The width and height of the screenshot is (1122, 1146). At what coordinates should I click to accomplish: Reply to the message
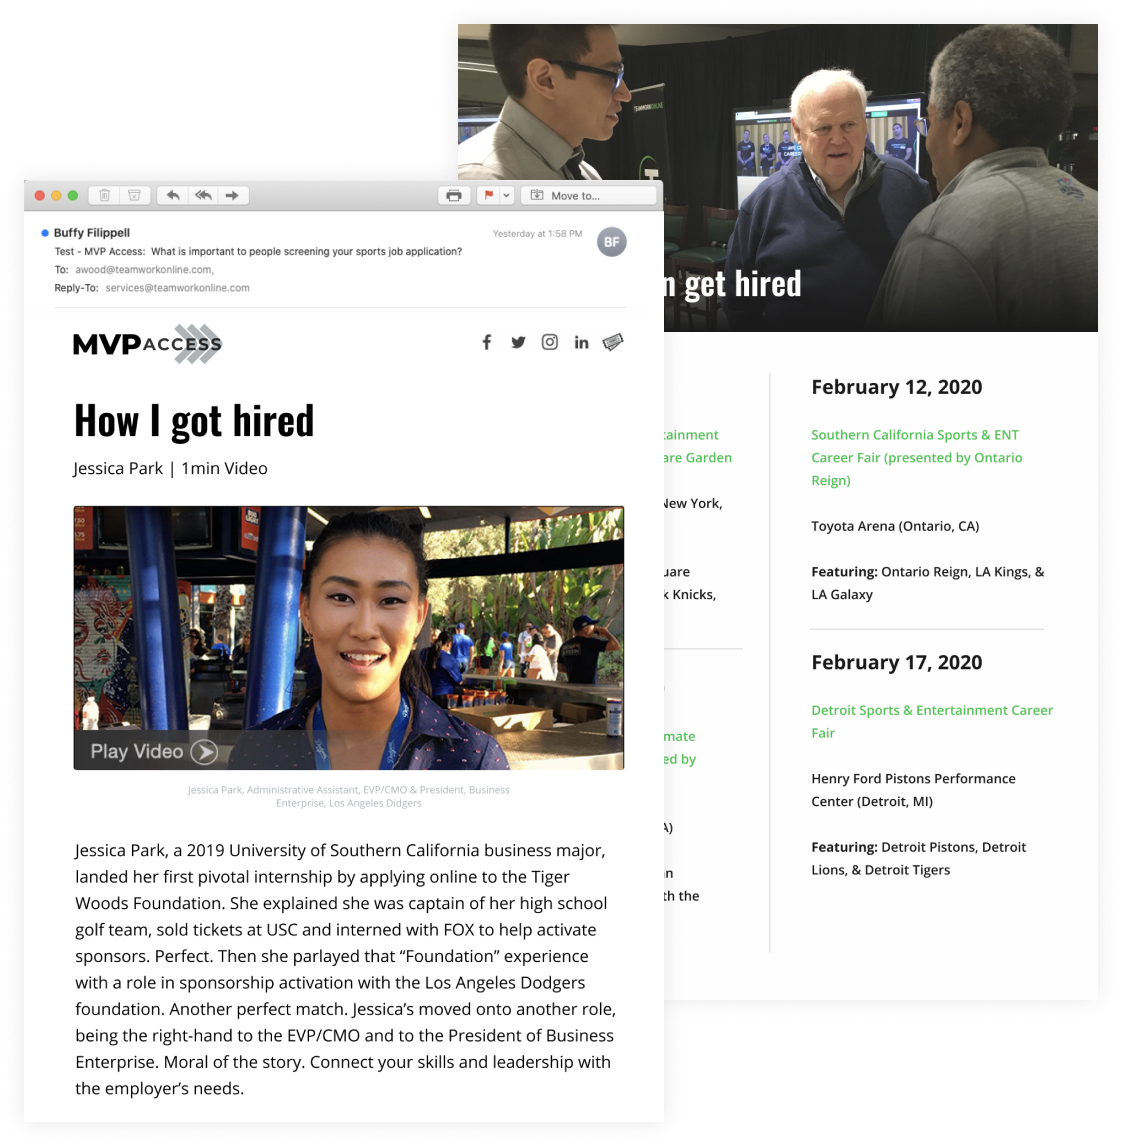[x=173, y=195]
